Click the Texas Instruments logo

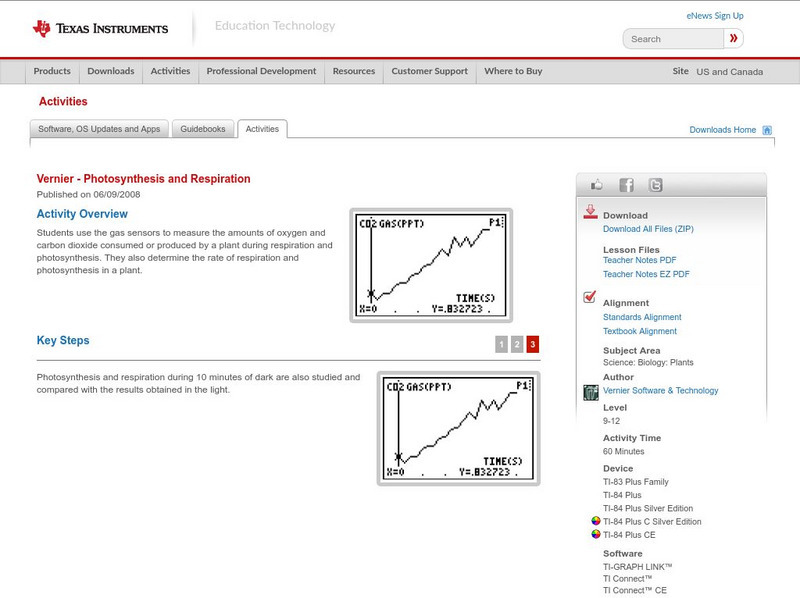[x=101, y=29]
